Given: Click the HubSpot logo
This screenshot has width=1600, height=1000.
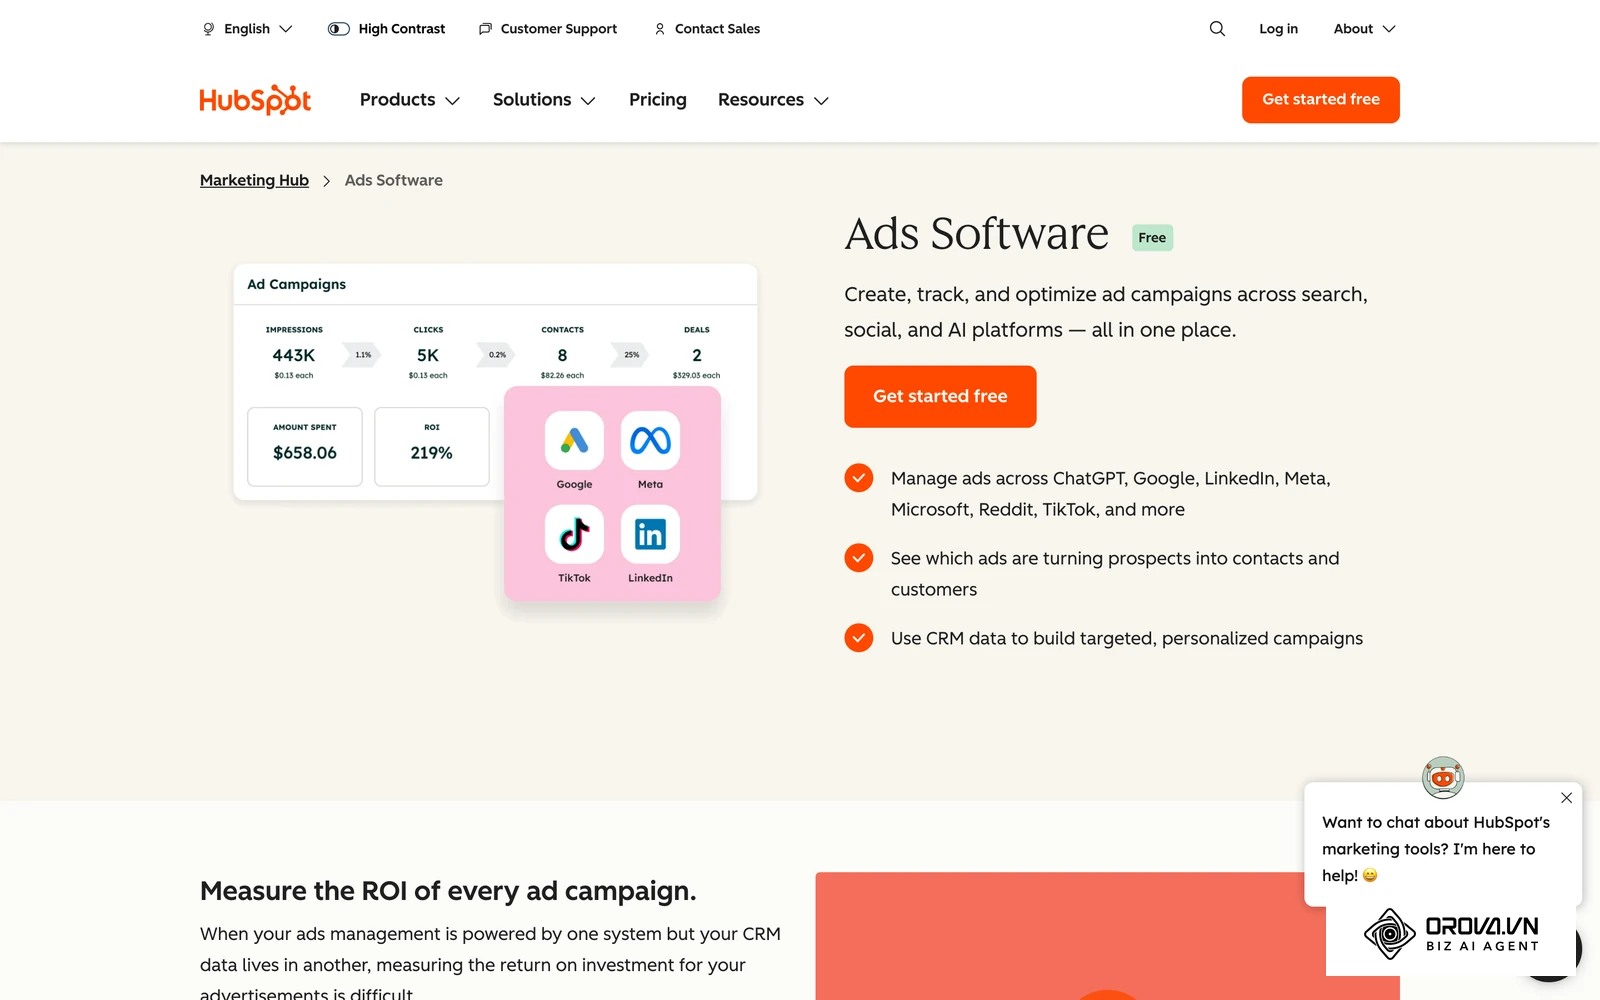Looking at the screenshot, I should click(x=255, y=100).
